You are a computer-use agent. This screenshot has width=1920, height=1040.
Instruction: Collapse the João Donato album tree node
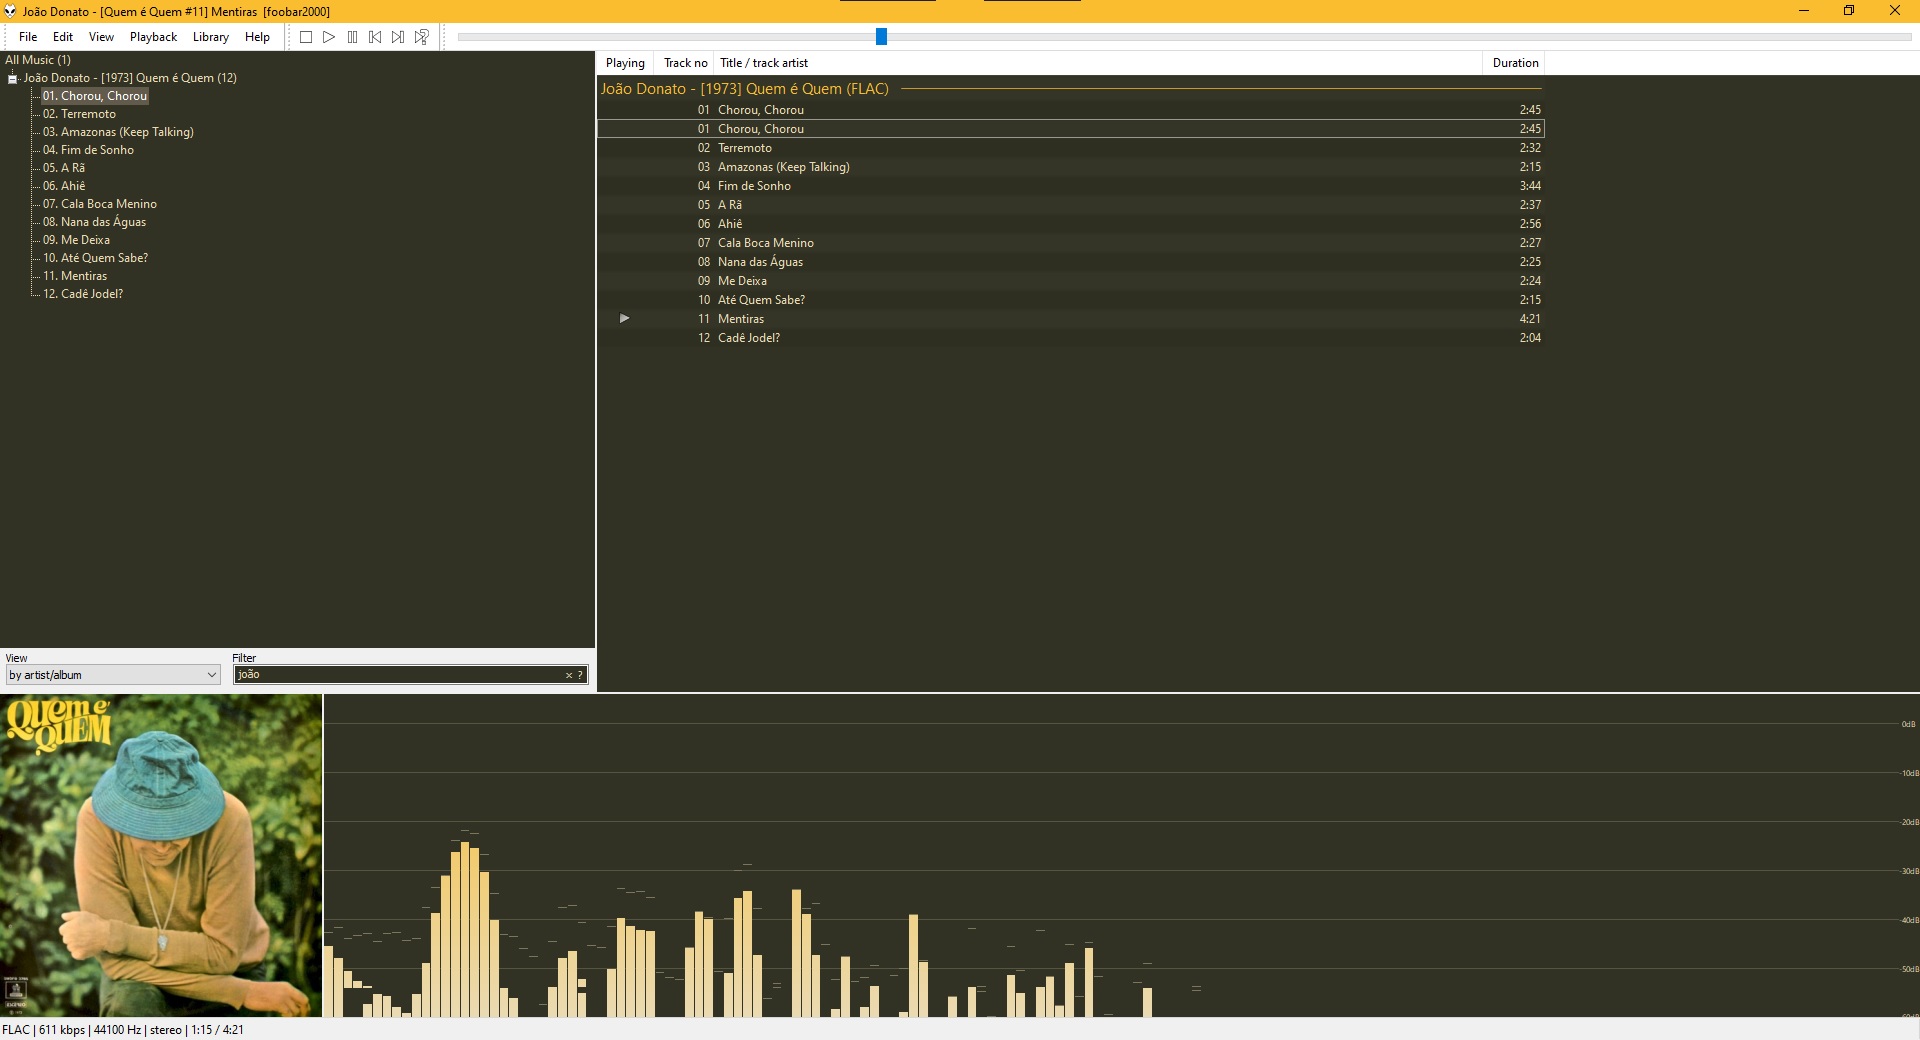(12, 78)
